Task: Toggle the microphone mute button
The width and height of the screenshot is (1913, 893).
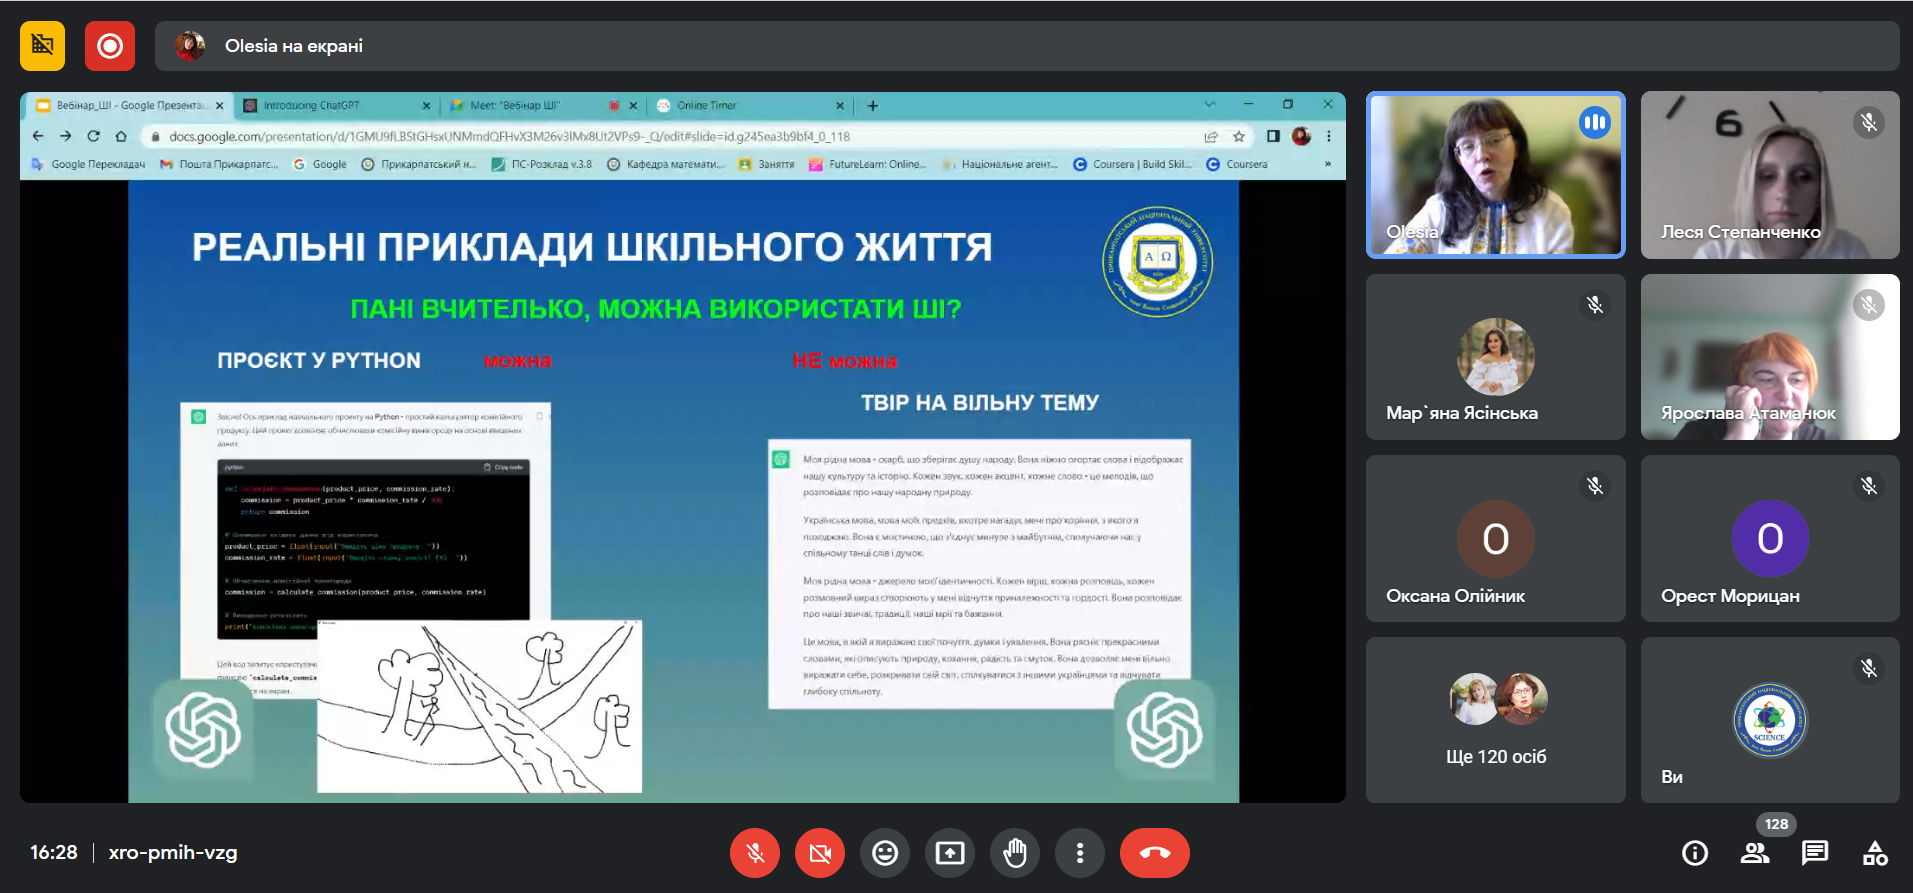Action: 755,853
